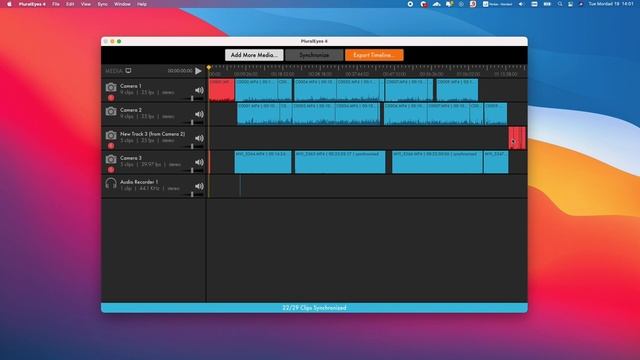Image resolution: width=640 pixels, height=360 pixels.
Task: Select the red unsynced clip in Camera 1
Action: pyautogui.click(x=222, y=90)
